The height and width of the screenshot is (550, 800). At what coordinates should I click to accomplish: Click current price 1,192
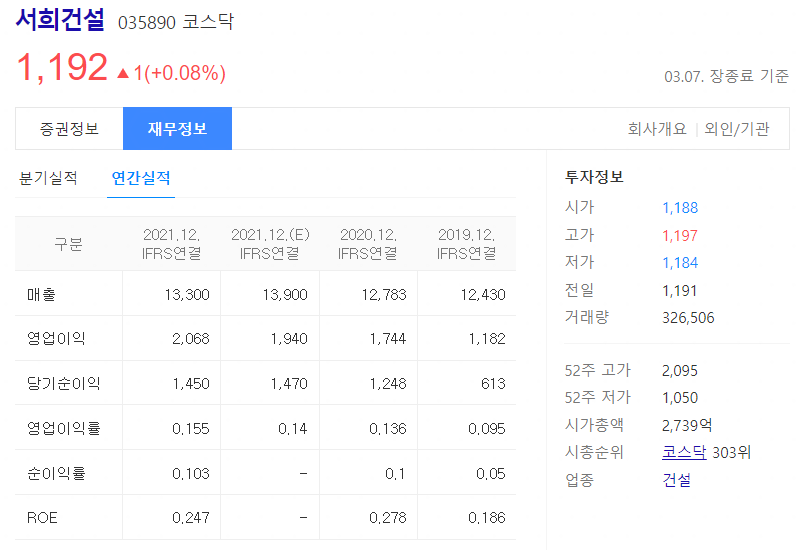coord(62,67)
